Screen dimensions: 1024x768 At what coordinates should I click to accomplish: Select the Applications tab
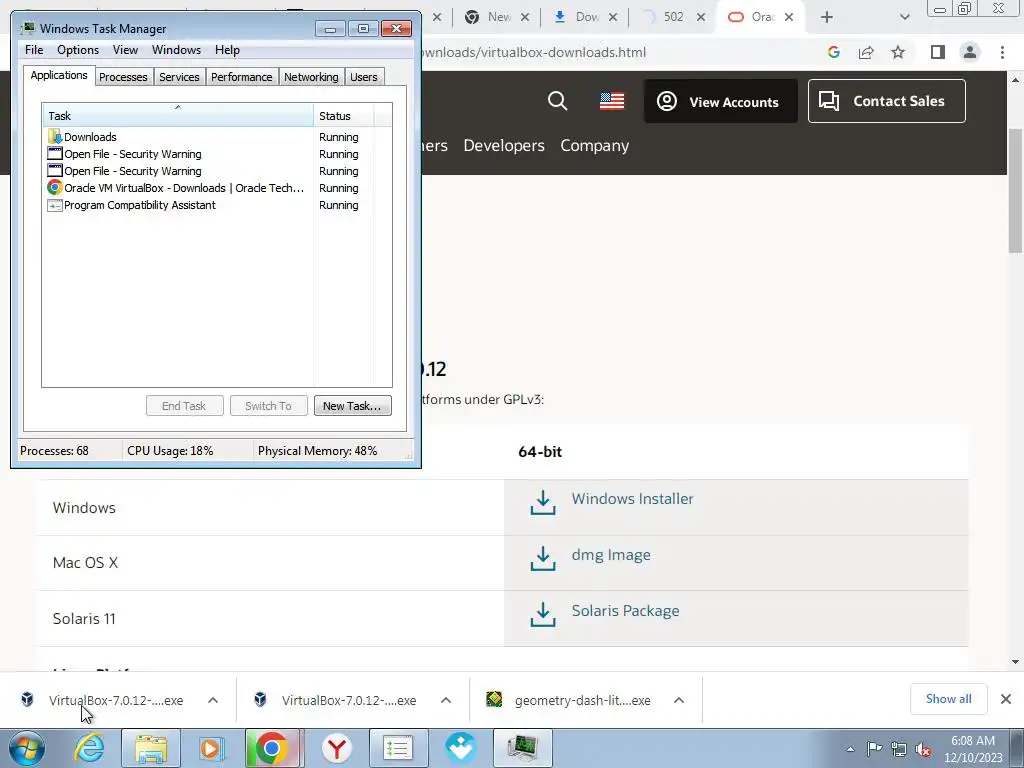click(59, 75)
